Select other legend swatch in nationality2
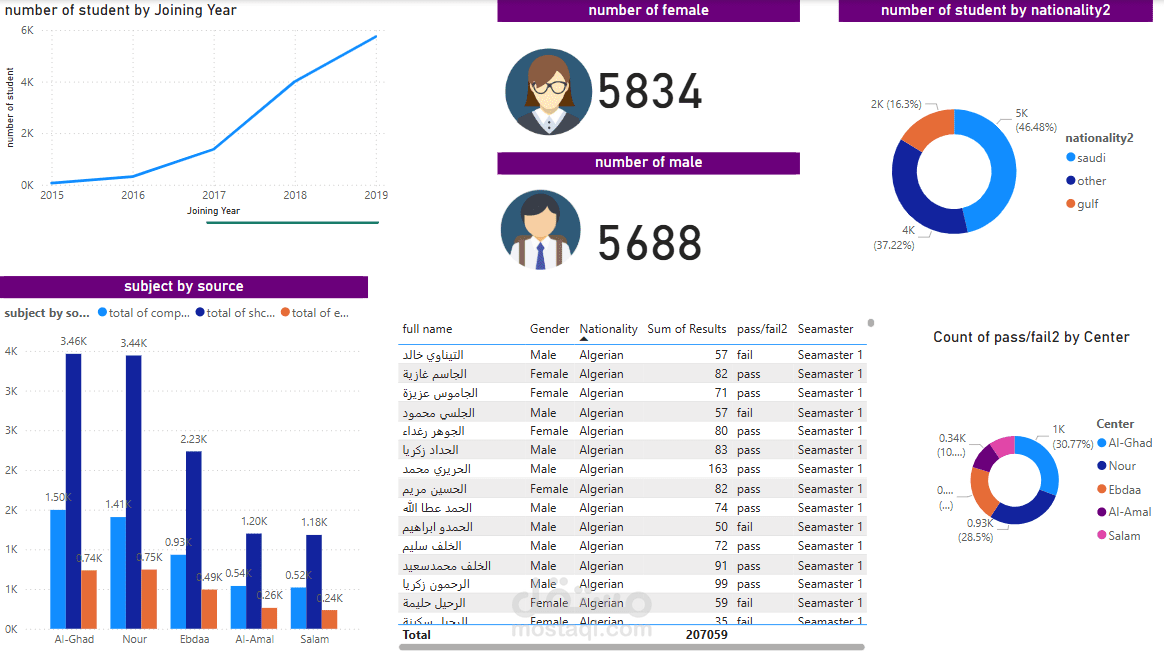 pos(1070,180)
